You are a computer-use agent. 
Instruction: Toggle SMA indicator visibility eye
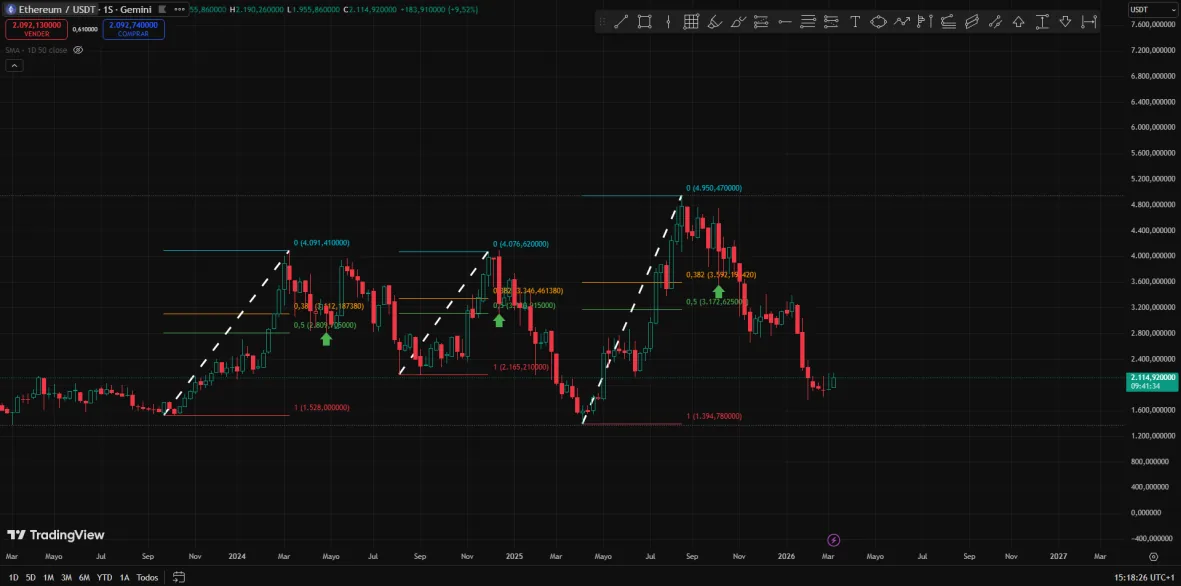pyautogui.click(x=78, y=50)
